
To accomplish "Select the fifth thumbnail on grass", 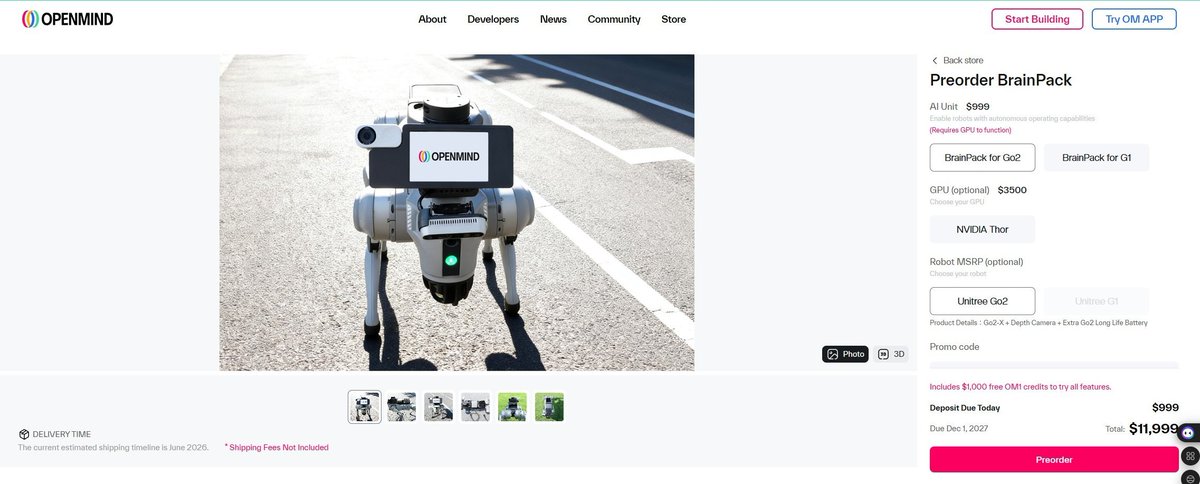I will (512, 406).
